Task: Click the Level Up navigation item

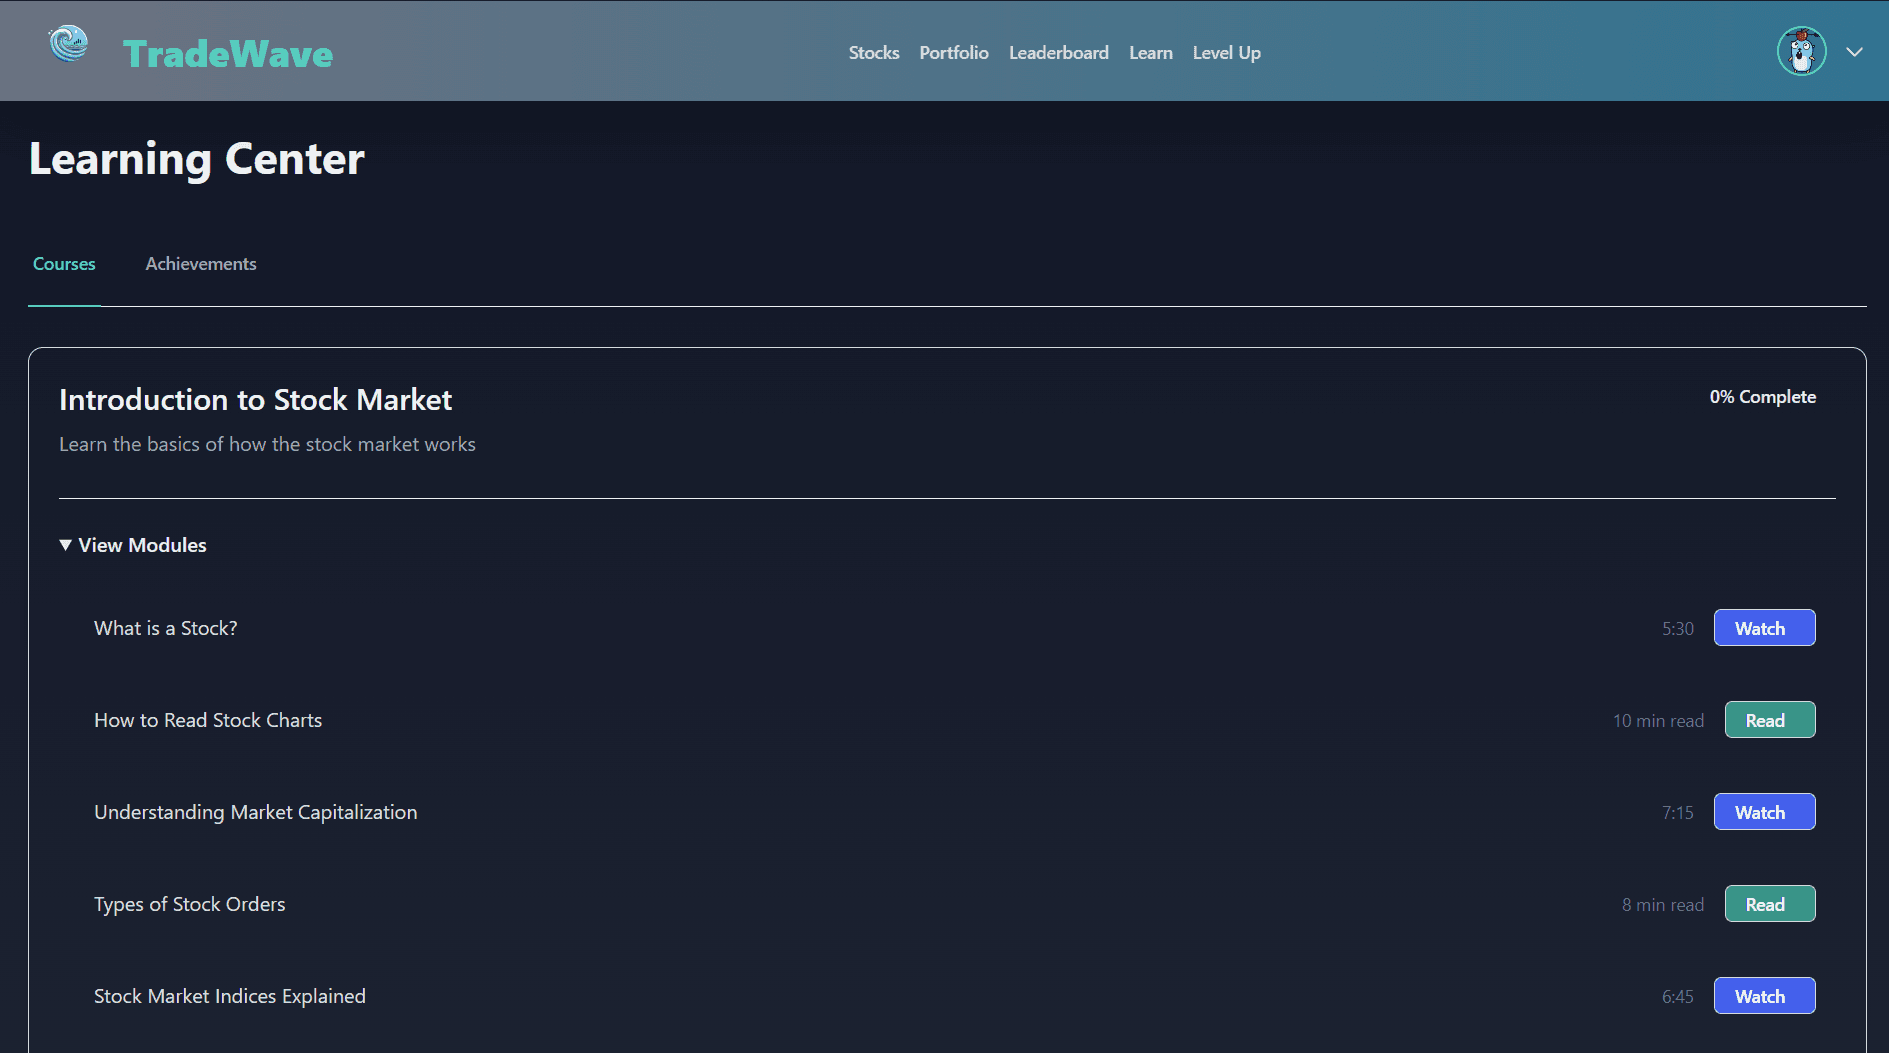Action: click(1225, 52)
